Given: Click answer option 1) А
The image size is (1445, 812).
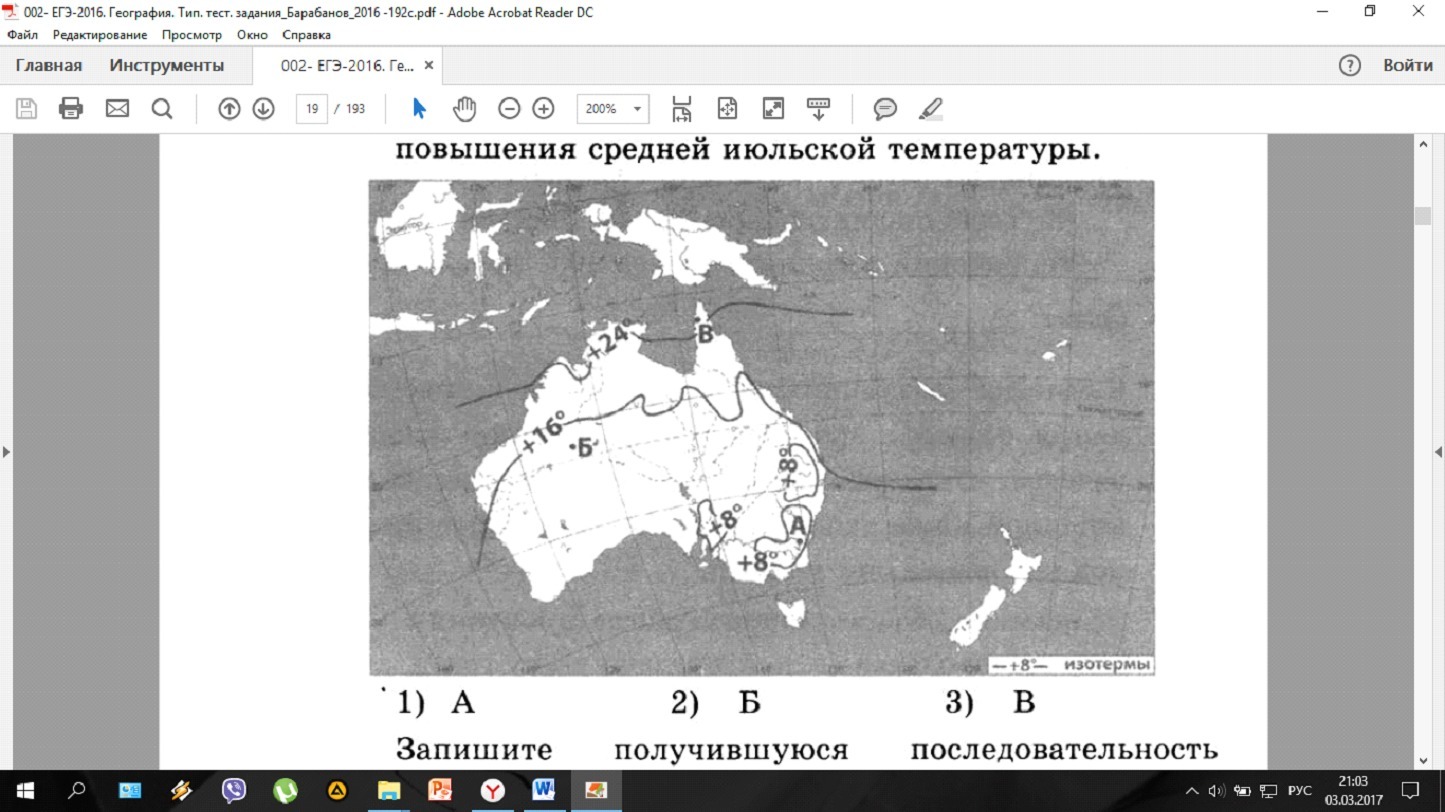Looking at the screenshot, I should [x=436, y=703].
